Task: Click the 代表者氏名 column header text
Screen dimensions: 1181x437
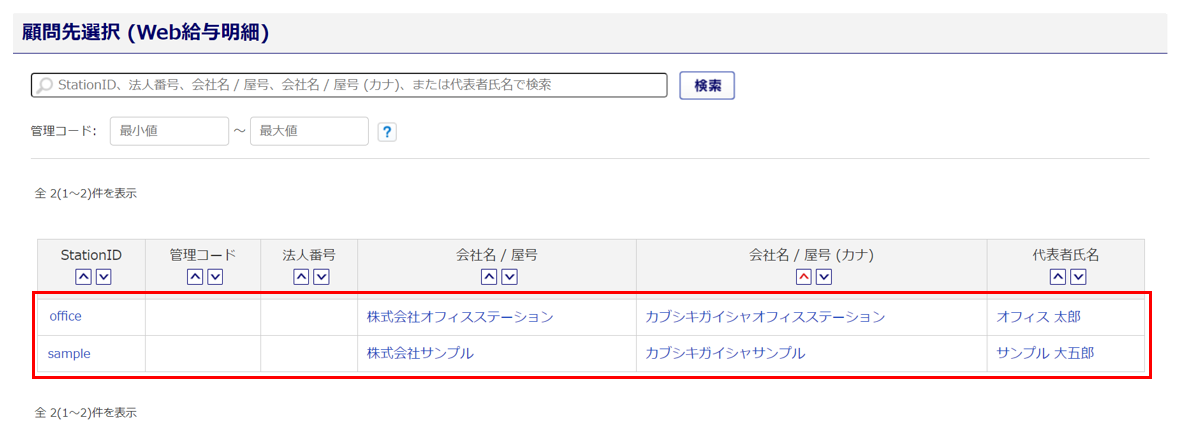Action: (x=1066, y=255)
